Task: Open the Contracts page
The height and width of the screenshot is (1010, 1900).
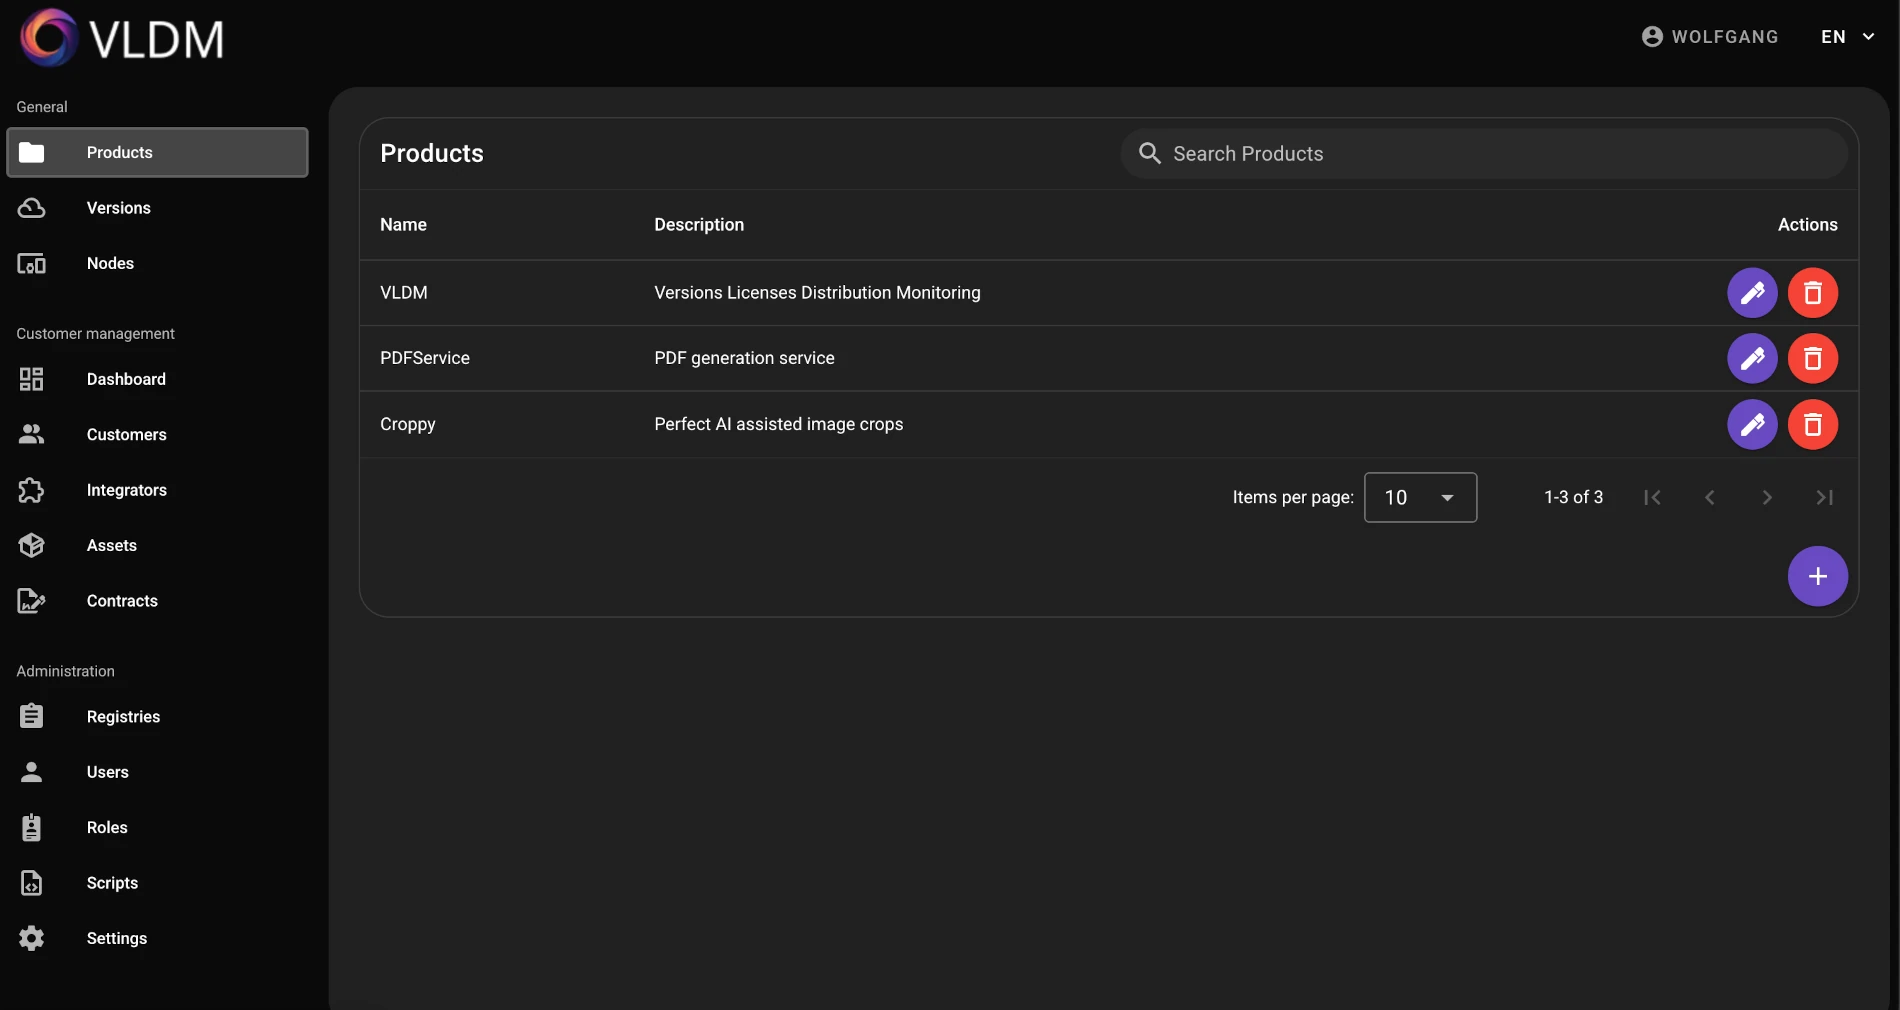Action: (122, 601)
